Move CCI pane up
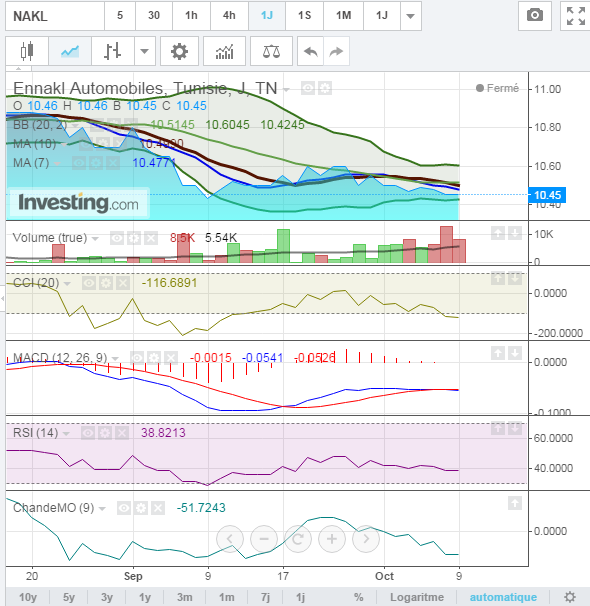 [x=498, y=278]
